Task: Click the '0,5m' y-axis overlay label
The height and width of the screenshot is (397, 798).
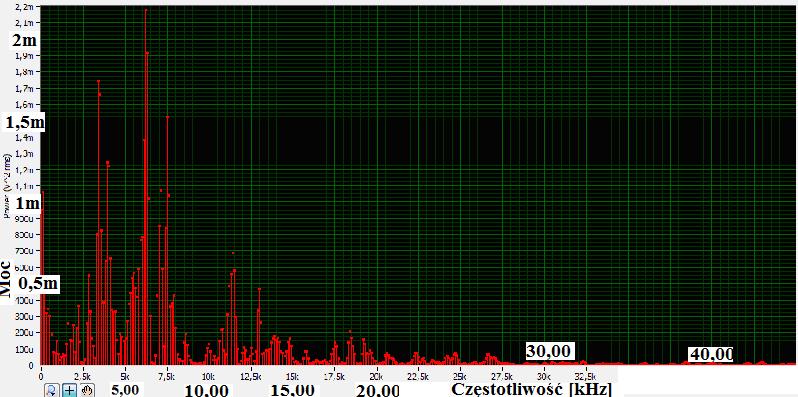Action: point(39,283)
